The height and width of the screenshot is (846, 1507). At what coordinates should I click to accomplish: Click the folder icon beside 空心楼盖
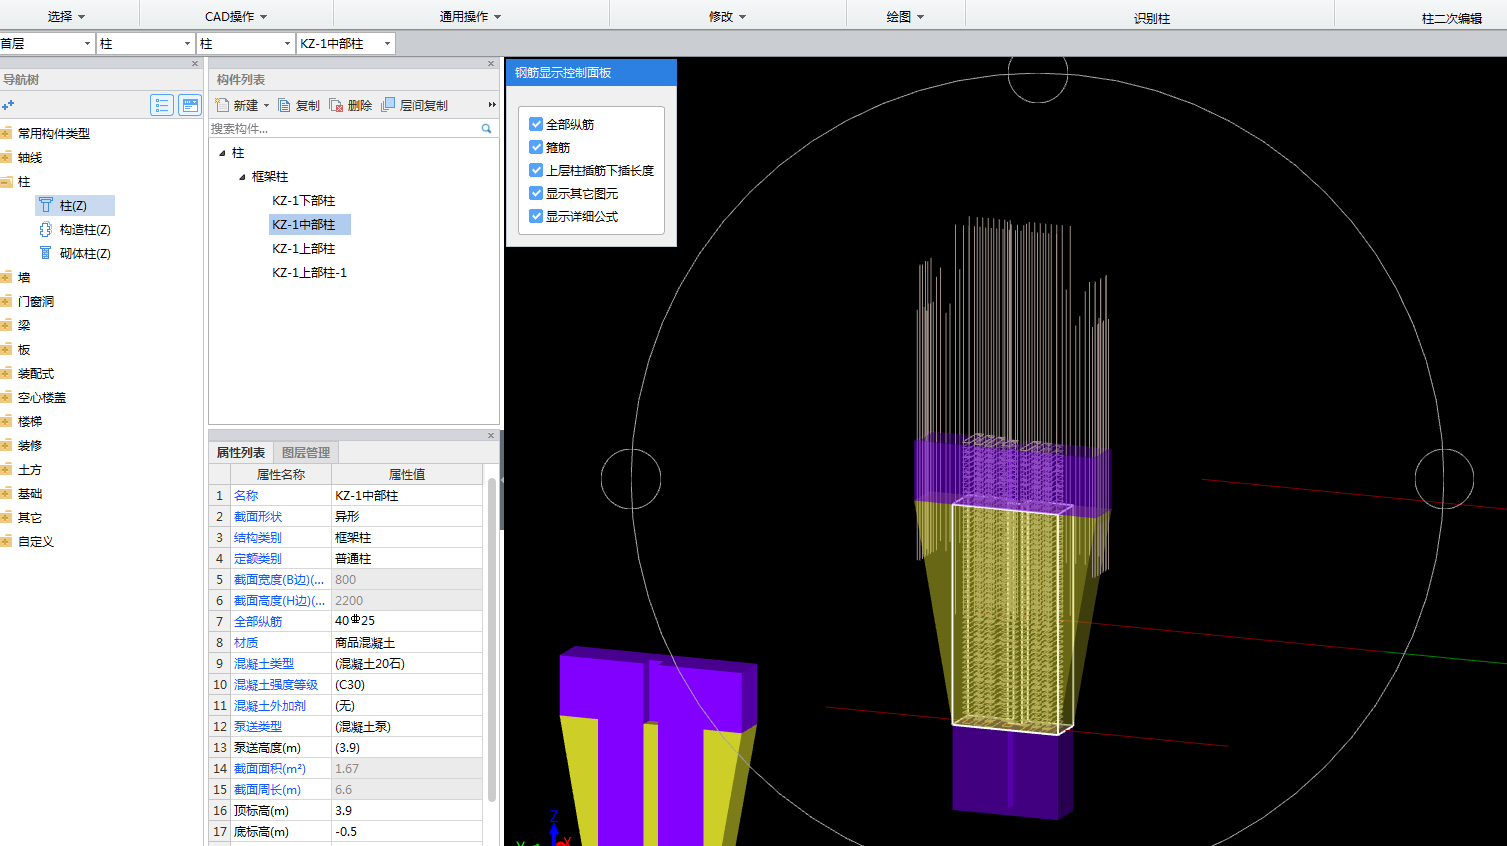click(6, 397)
